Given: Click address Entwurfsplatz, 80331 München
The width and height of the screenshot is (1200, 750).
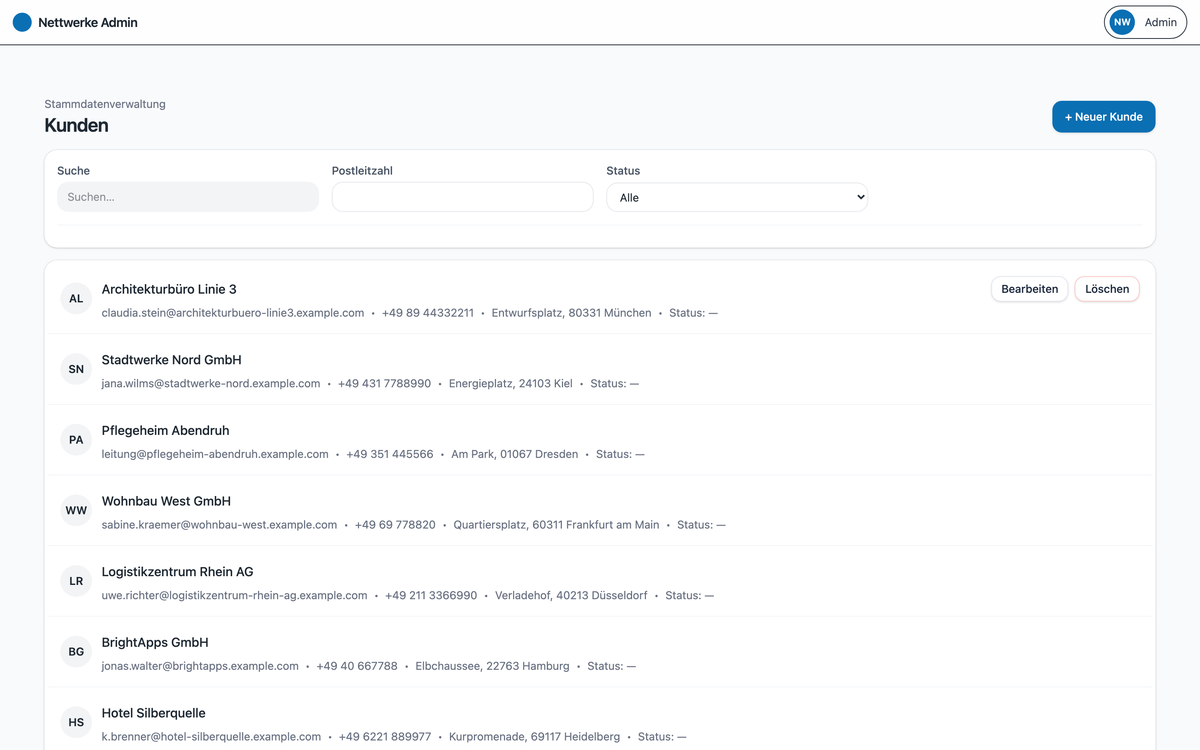Looking at the screenshot, I should click(571, 313).
